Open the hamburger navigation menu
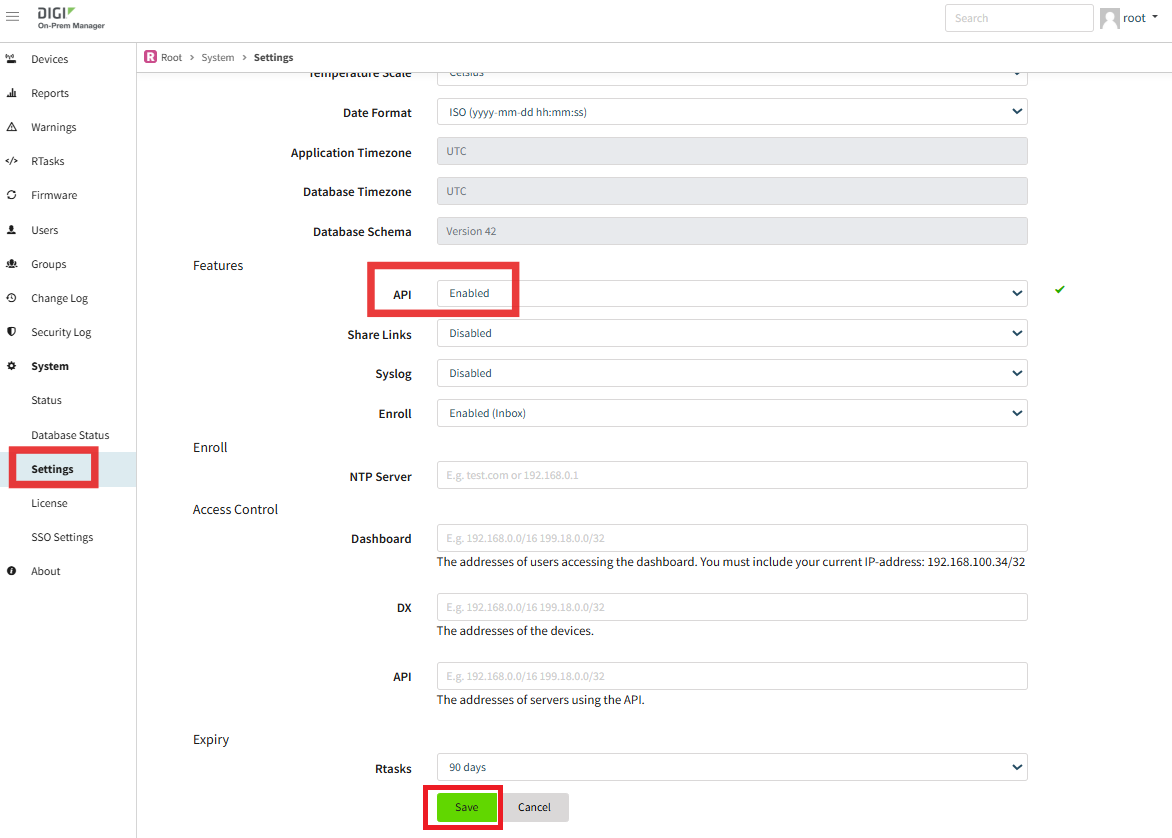 pyautogui.click(x=12, y=16)
